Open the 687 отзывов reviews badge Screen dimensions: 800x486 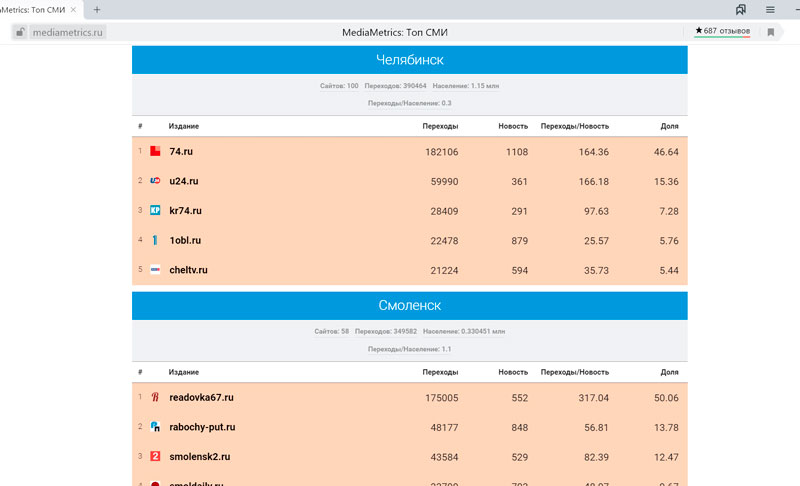722,31
